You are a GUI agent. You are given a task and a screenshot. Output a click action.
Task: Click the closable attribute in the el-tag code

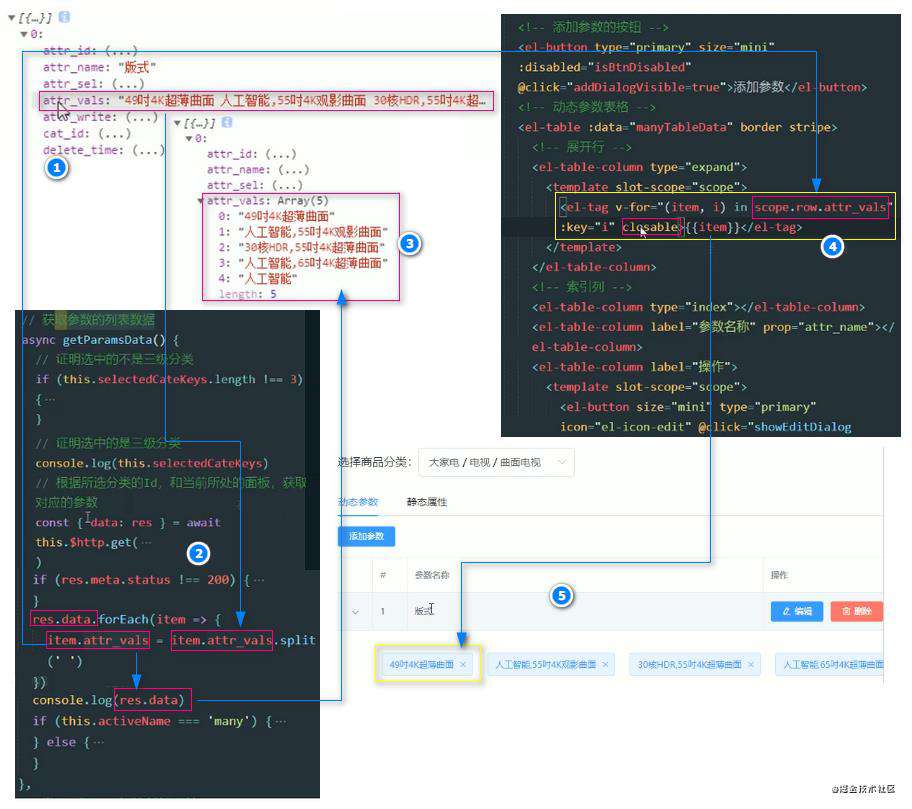[x=650, y=227]
